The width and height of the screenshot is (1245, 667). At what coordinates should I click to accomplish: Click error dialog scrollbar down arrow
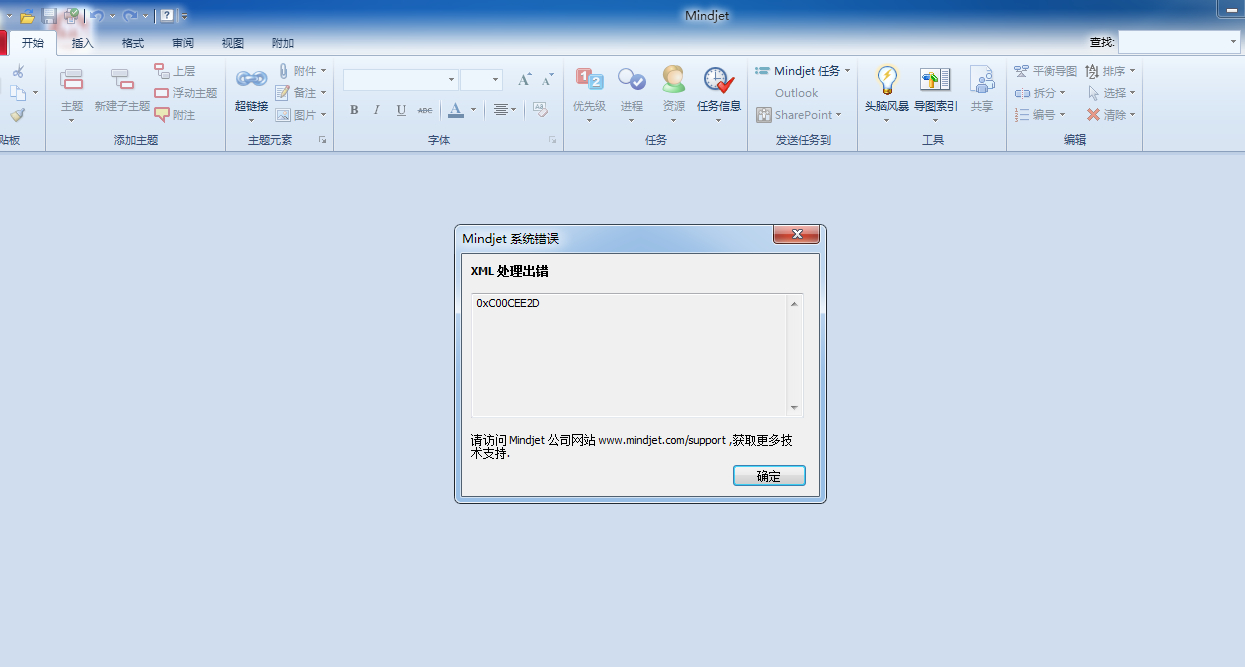794,408
